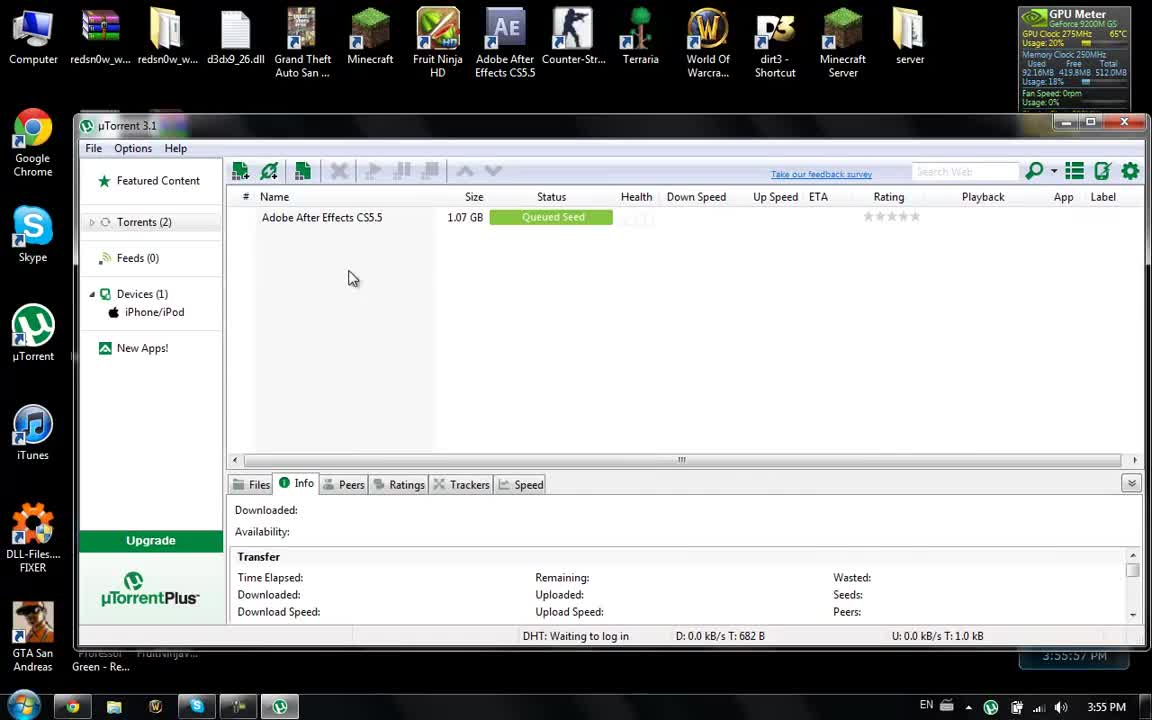Sort by the Size column header
This screenshot has width=1152, height=720.
[x=474, y=197]
